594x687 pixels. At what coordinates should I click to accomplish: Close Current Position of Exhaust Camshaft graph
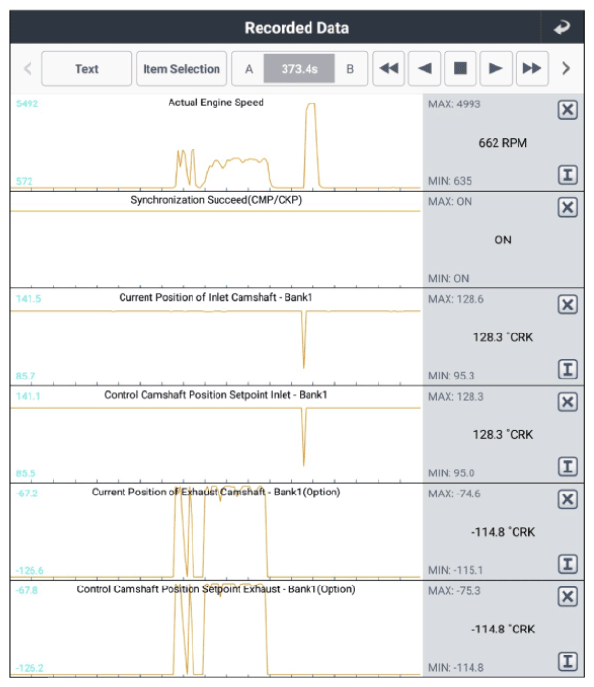pyautogui.click(x=568, y=499)
